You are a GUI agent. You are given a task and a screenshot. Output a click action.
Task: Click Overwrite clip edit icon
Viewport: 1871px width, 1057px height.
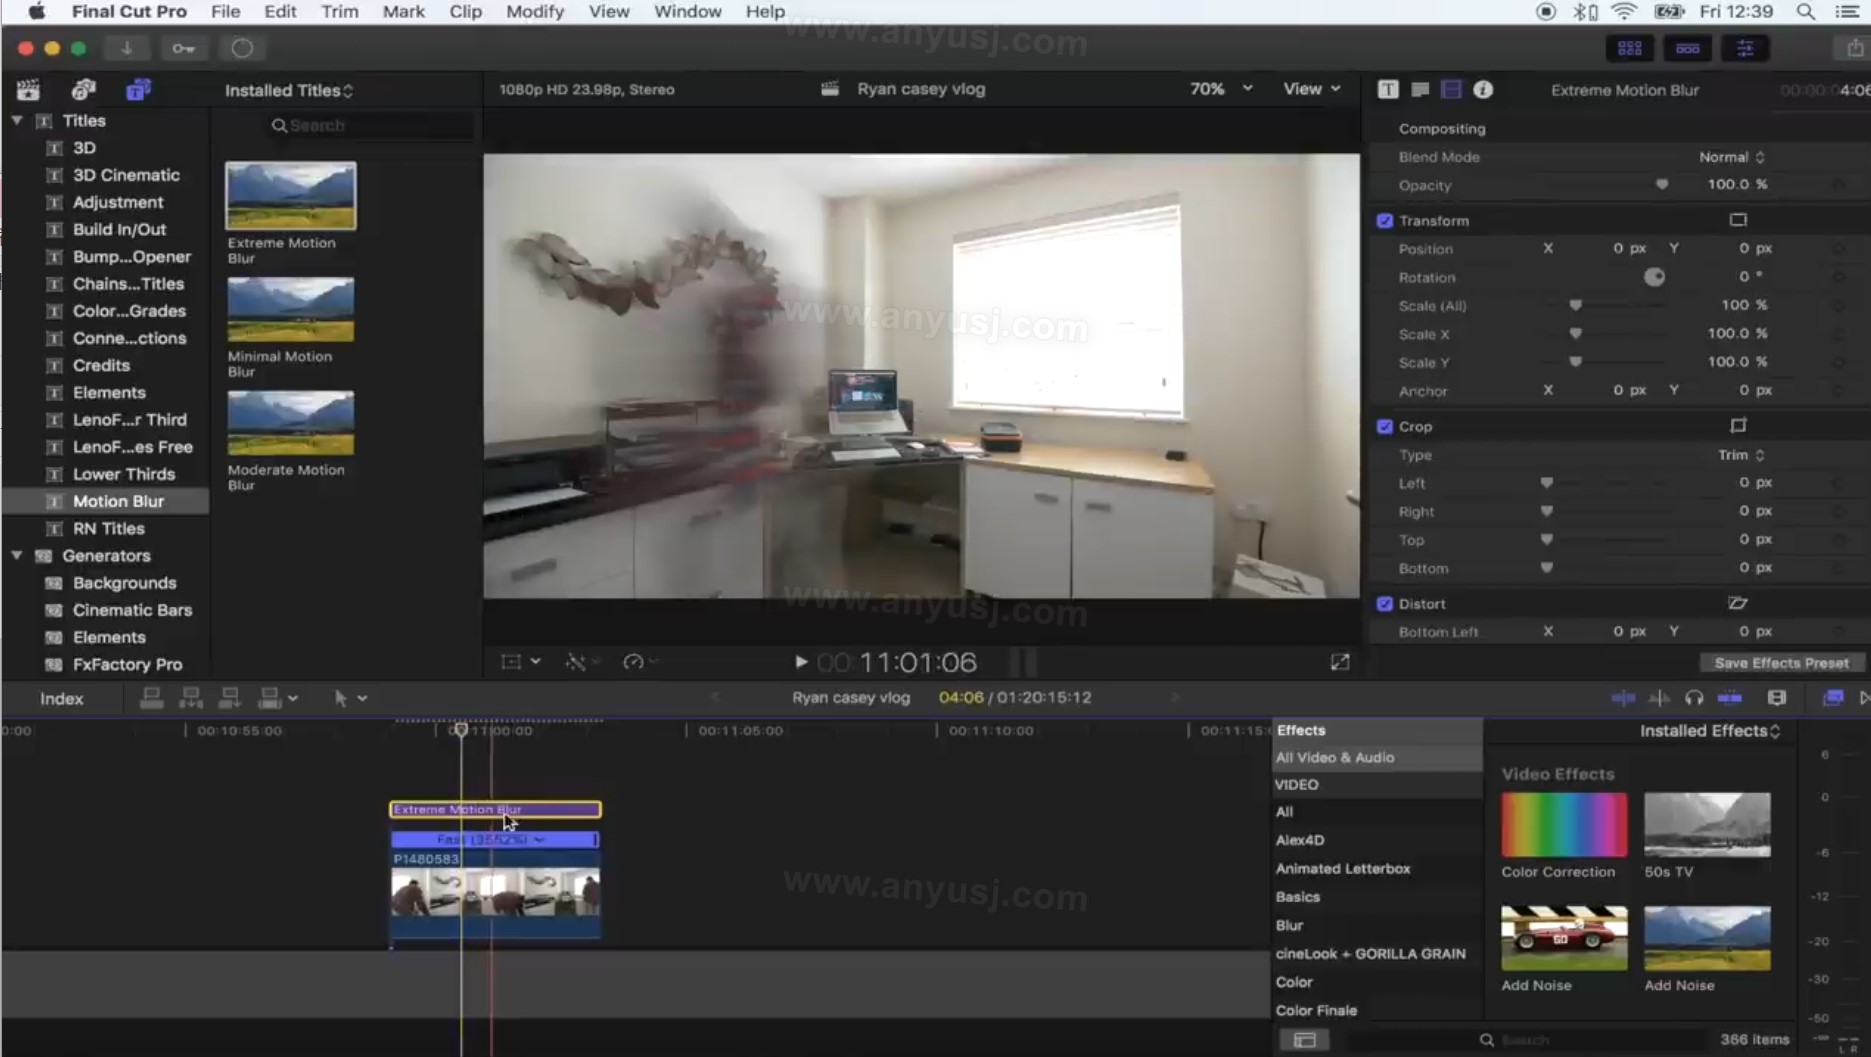(277, 698)
